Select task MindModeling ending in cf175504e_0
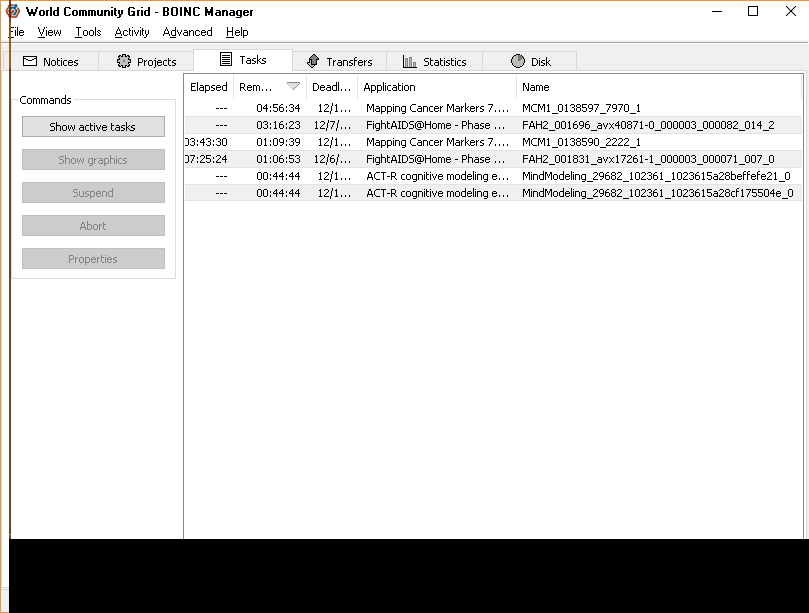 pyautogui.click(x=493, y=193)
